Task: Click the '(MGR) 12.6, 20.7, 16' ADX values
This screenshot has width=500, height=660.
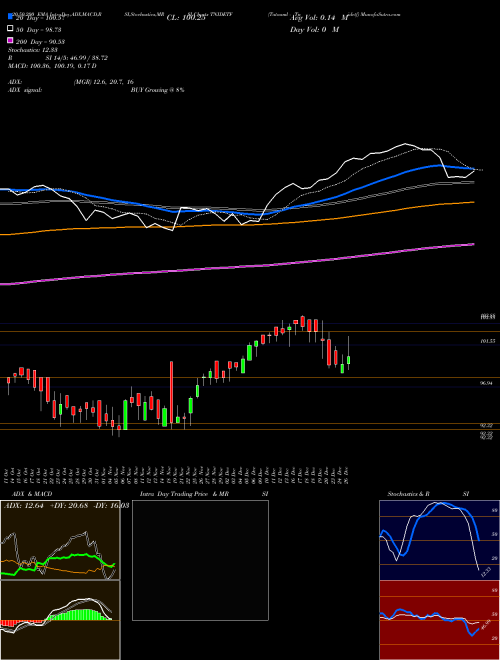Action: [x=104, y=82]
